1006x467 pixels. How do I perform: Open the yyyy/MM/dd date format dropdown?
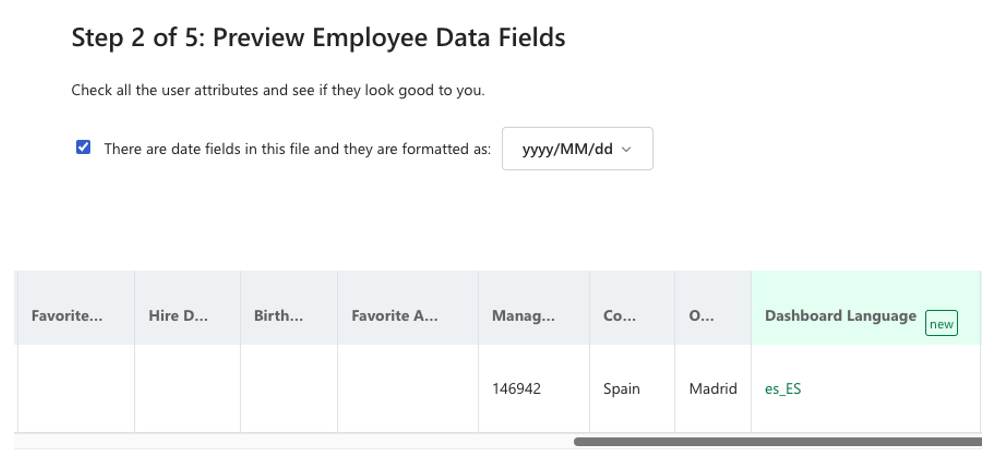(577, 149)
